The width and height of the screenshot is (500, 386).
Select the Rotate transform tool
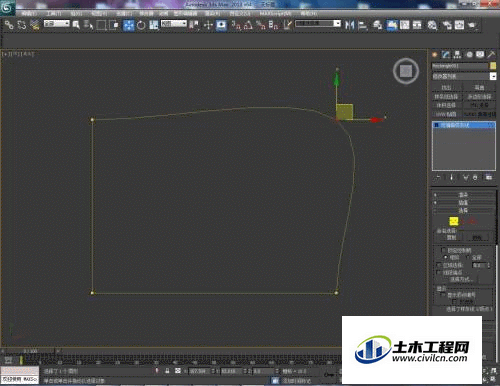click(141, 25)
